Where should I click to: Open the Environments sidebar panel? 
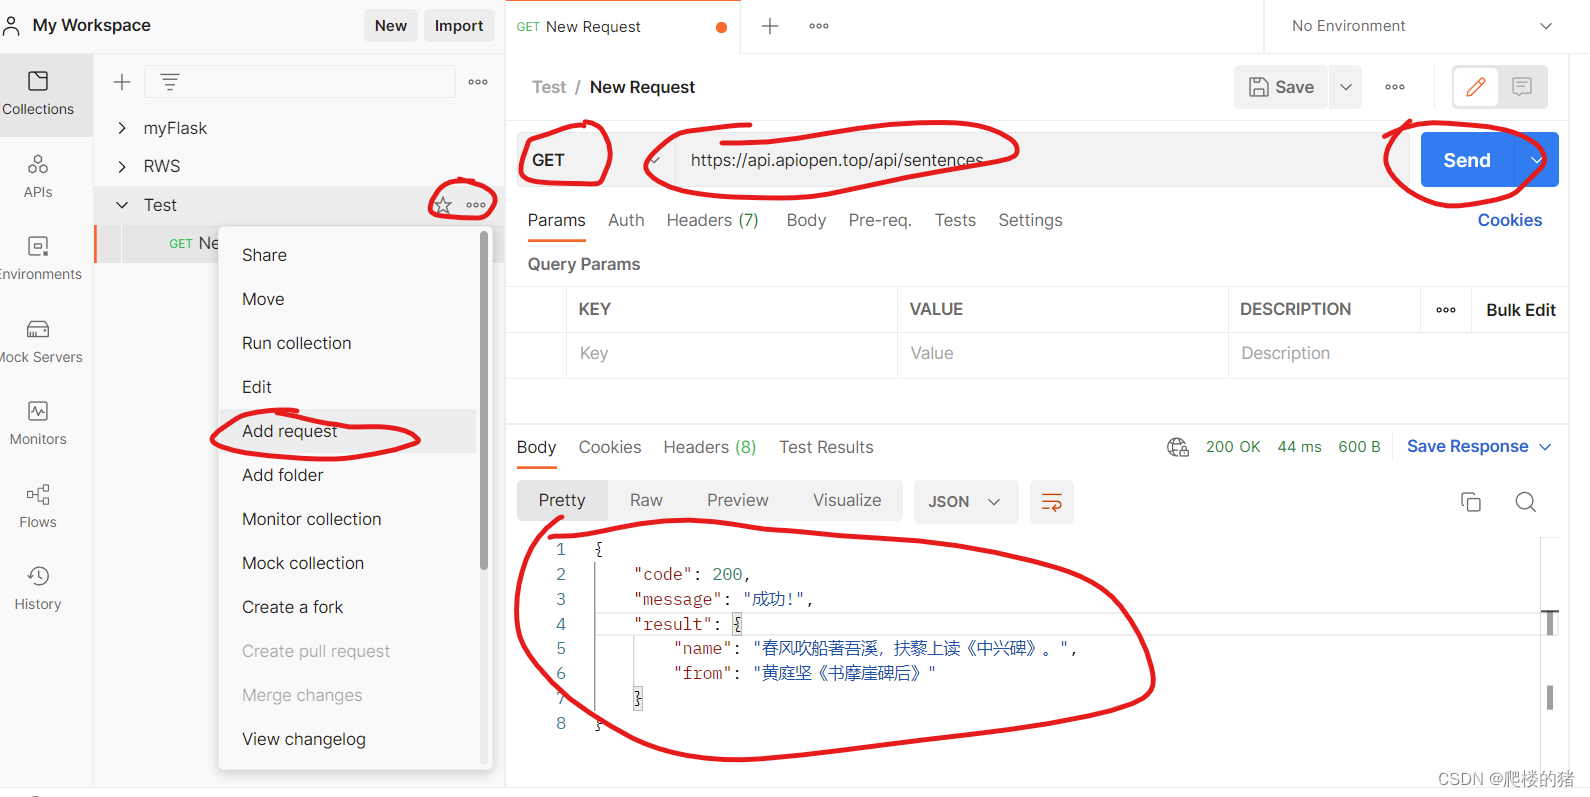click(x=38, y=258)
